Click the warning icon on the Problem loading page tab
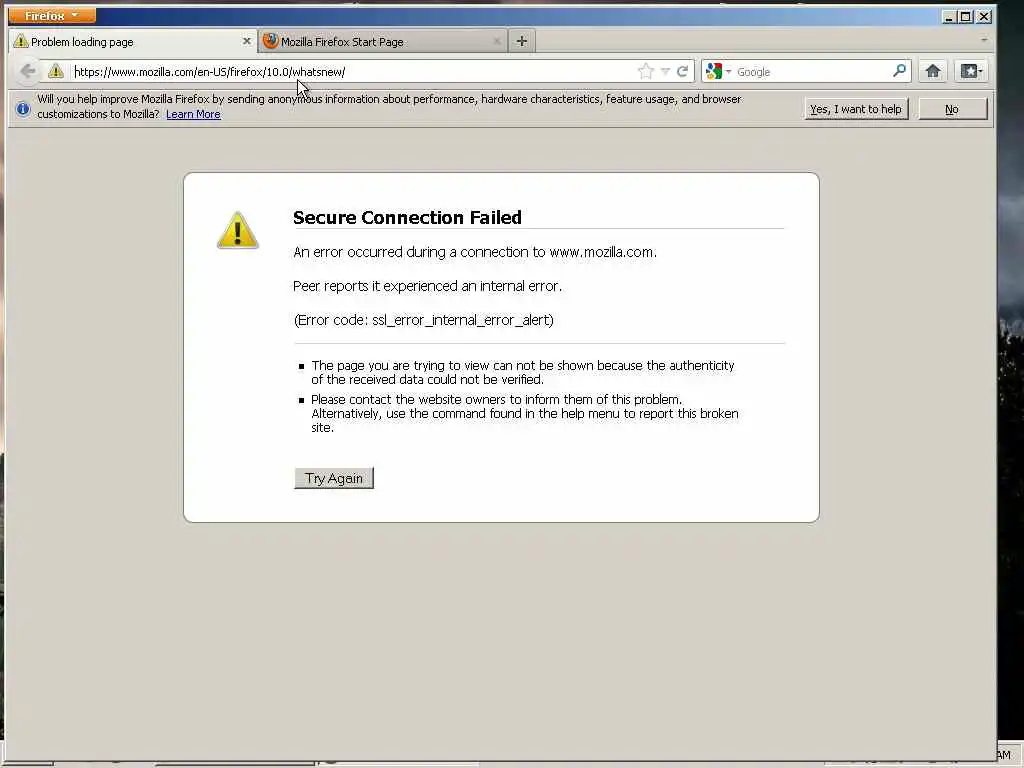Screen dimensions: 1024x768 click(21, 41)
